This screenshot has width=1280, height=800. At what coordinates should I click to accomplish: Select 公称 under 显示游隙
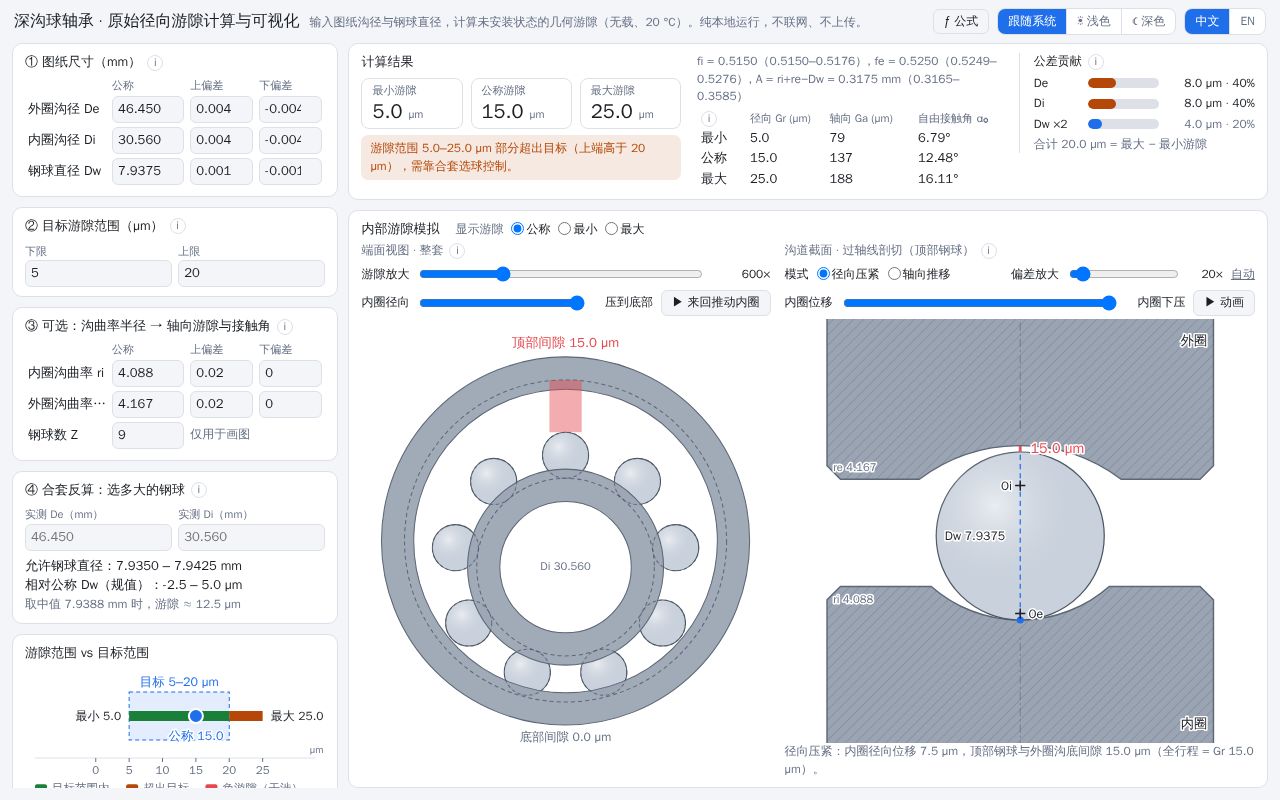tap(531, 229)
